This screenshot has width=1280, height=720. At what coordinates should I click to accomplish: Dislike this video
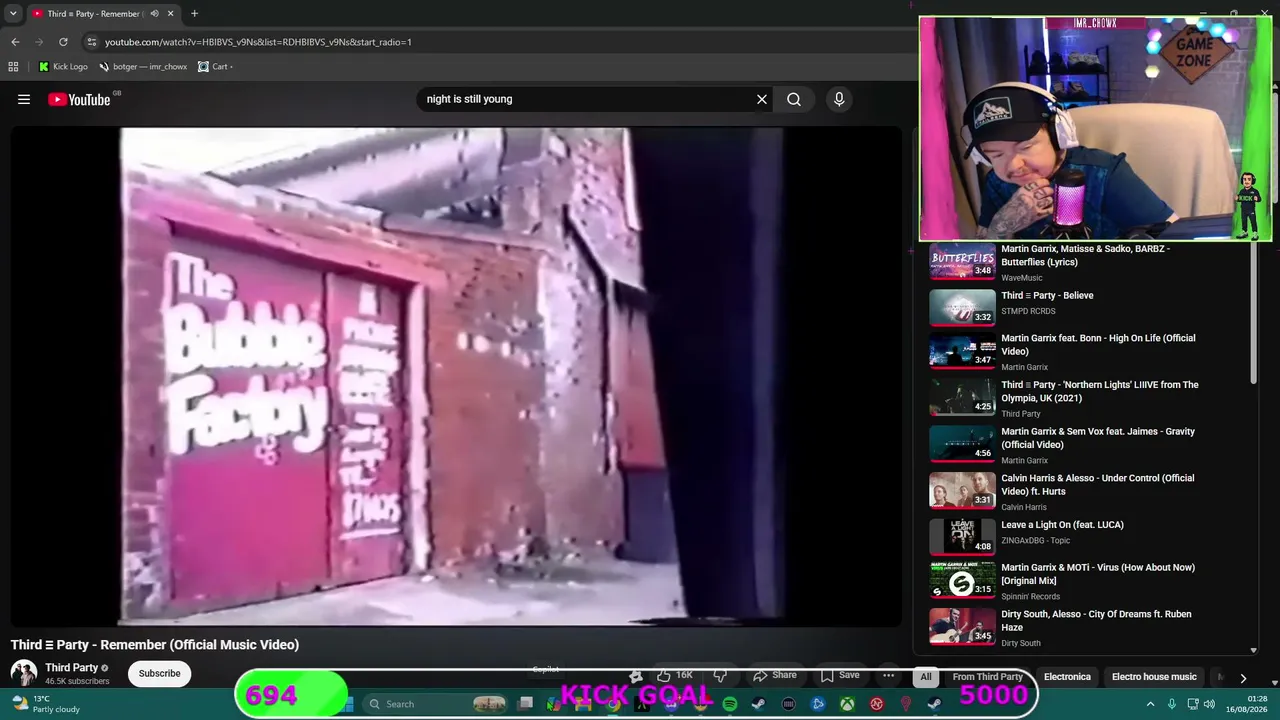click(720, 675)
